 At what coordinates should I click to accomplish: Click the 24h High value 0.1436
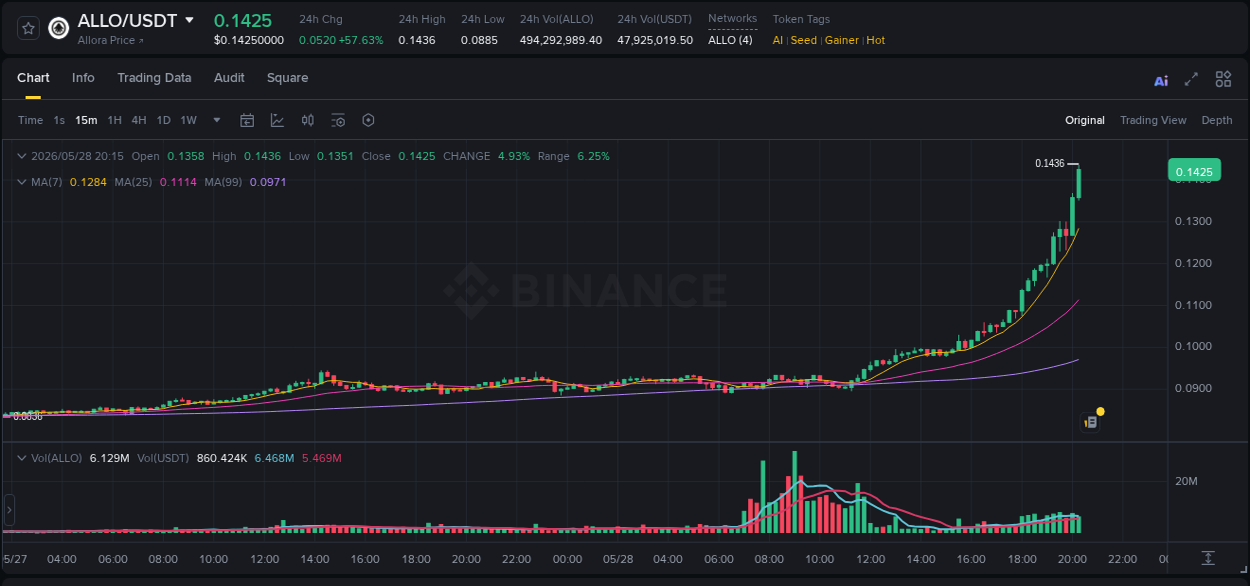point(416,40)
